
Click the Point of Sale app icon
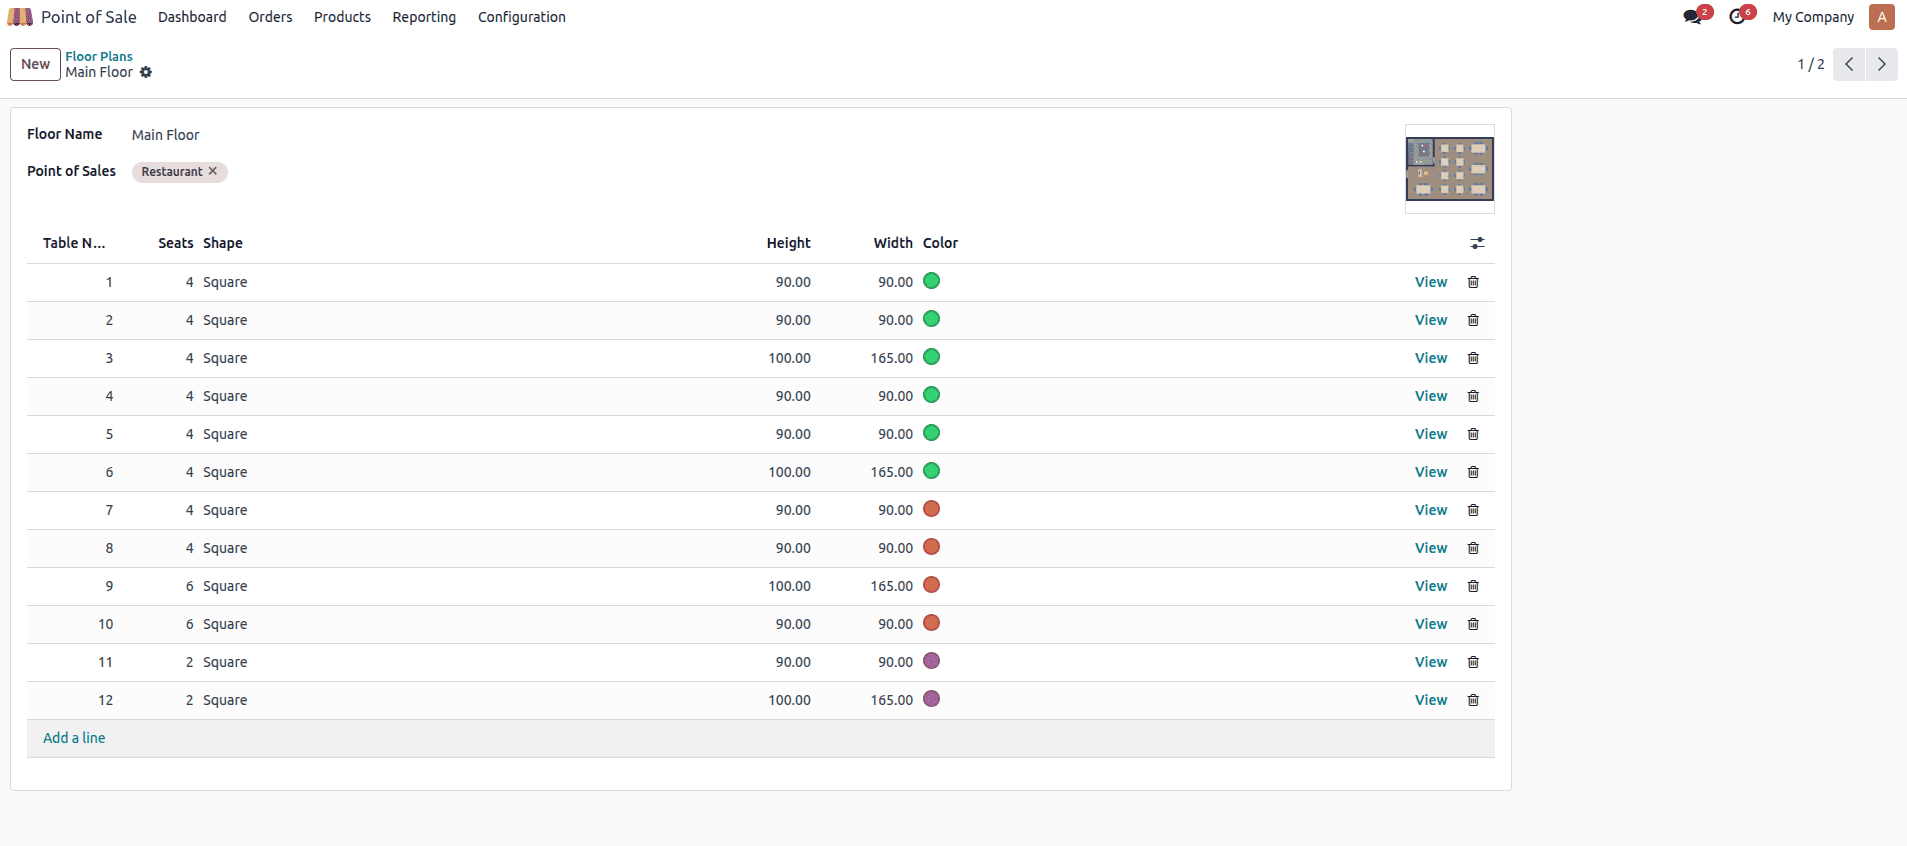click(x=20, y=17)
